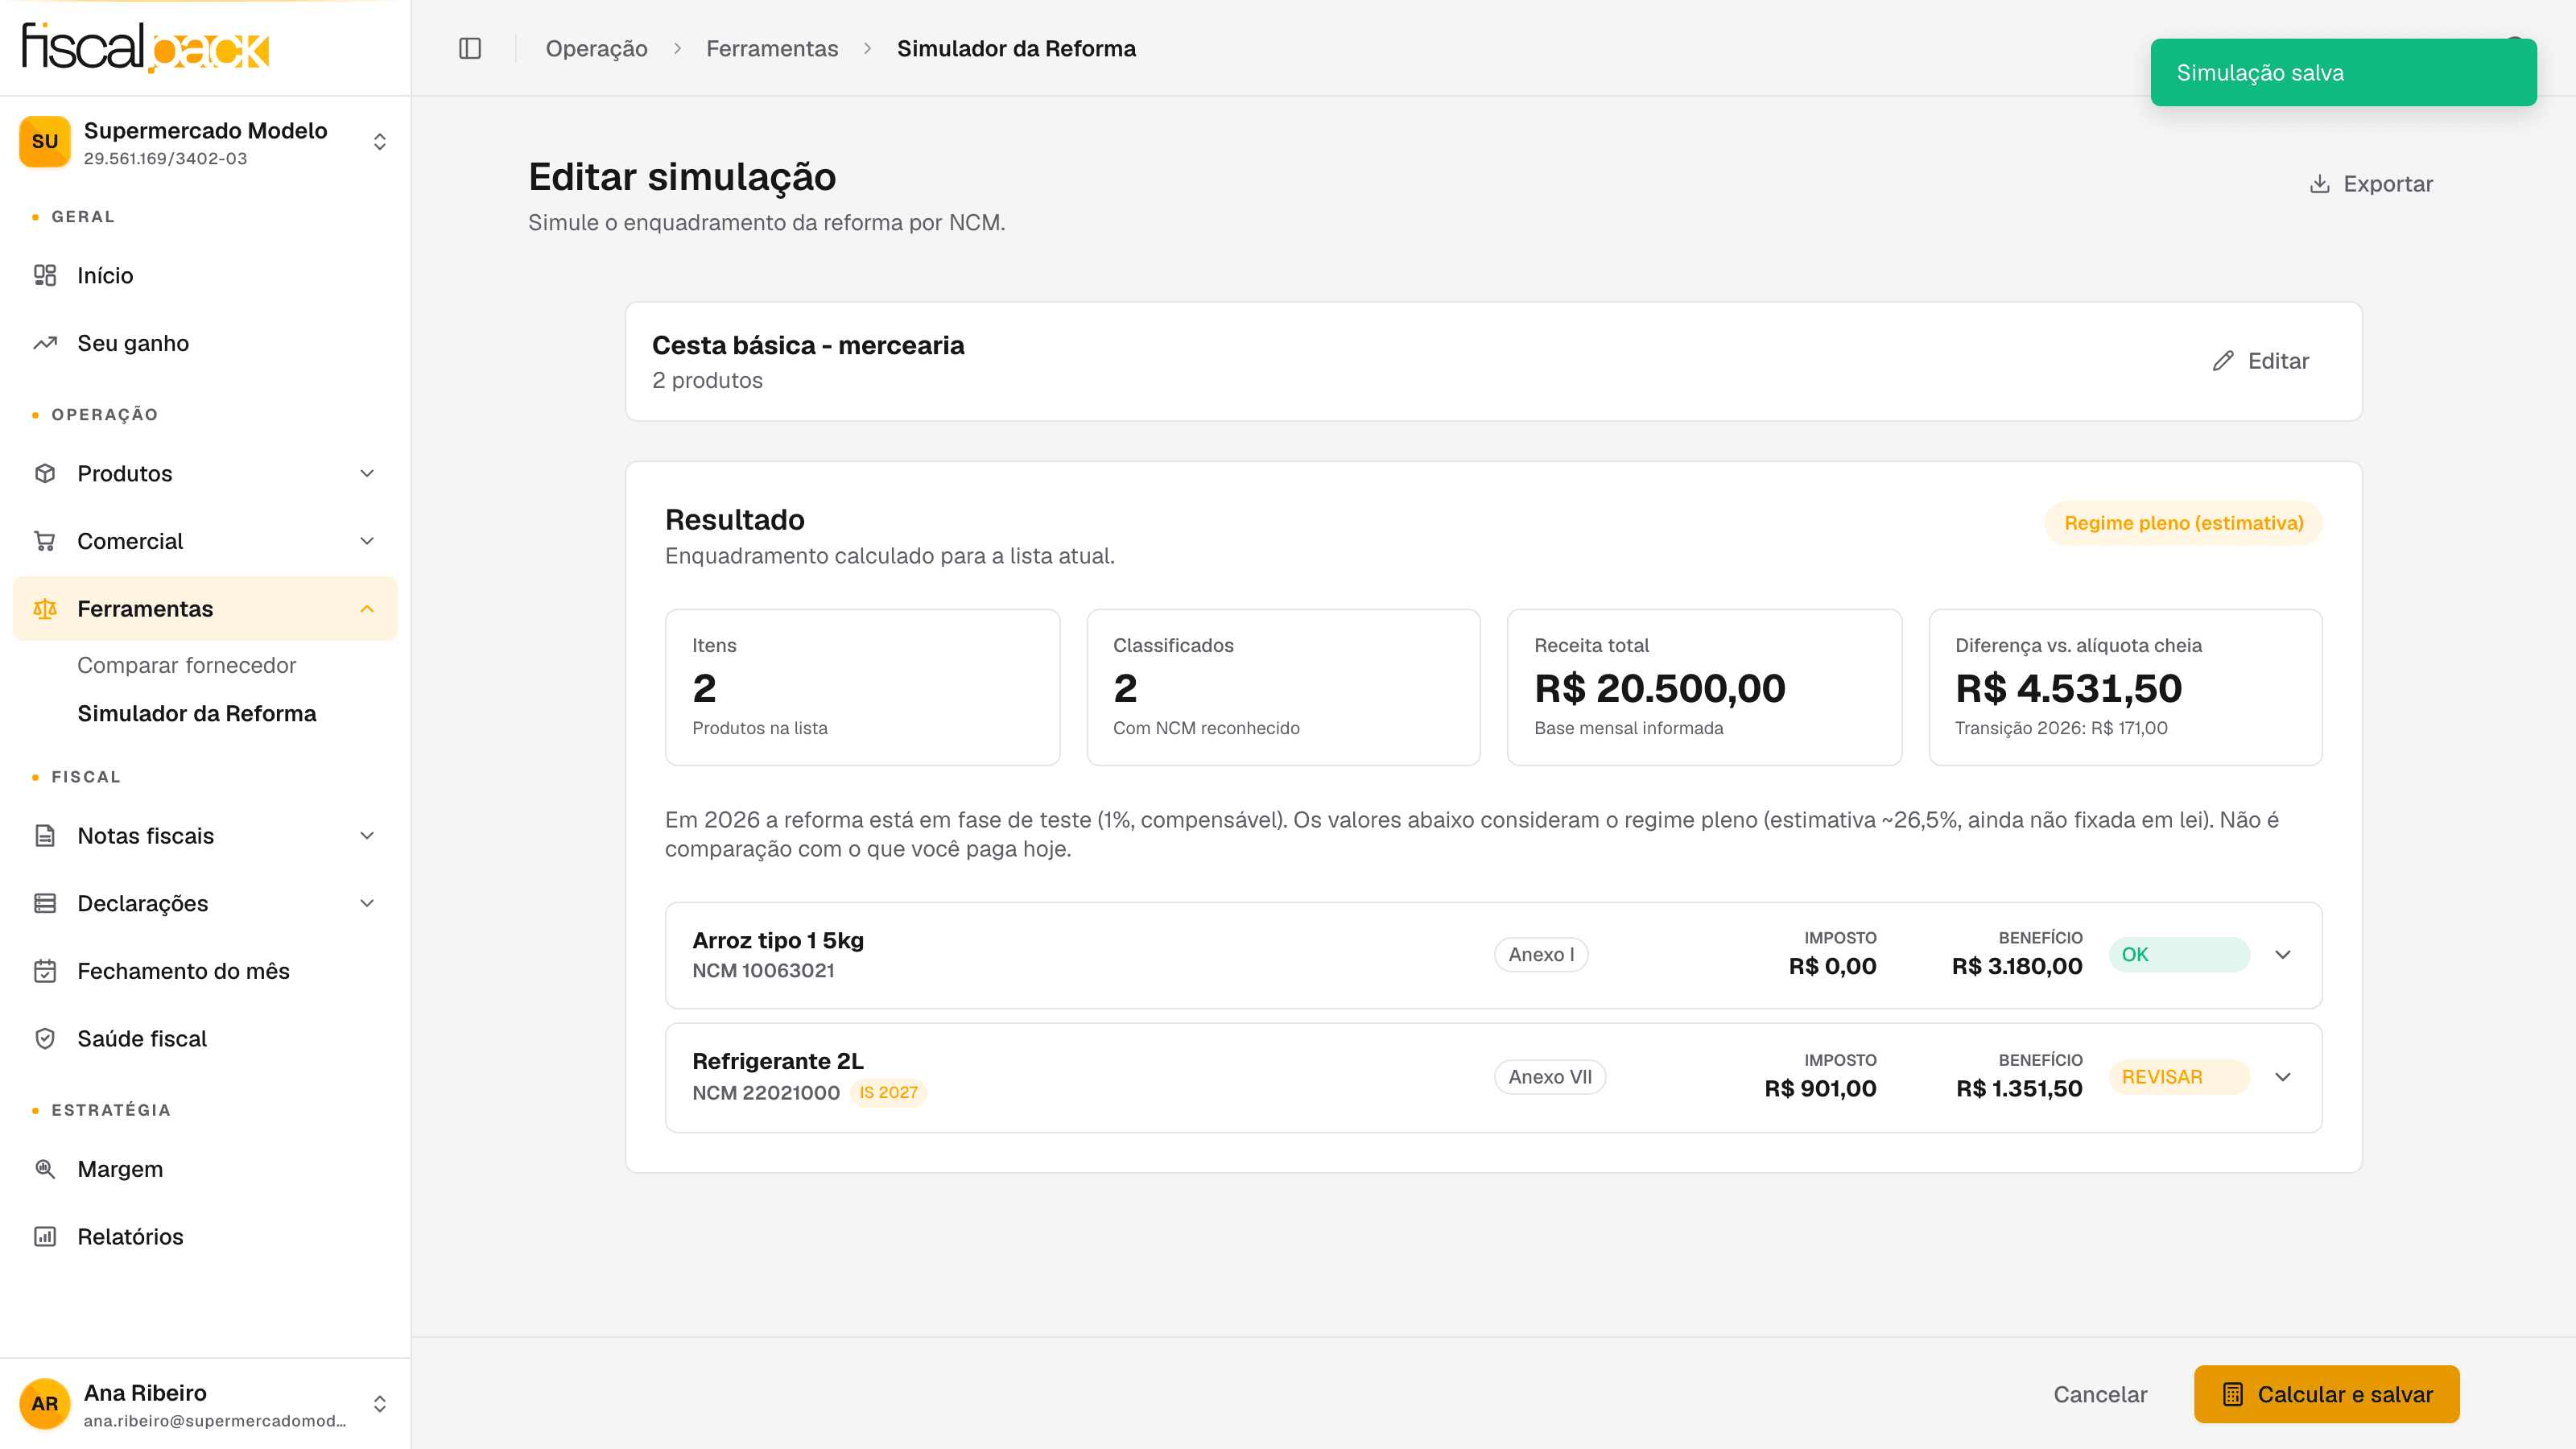Click the Exportar download icon
This screenshot has width=2576, height=1449.
[2320, 184]
